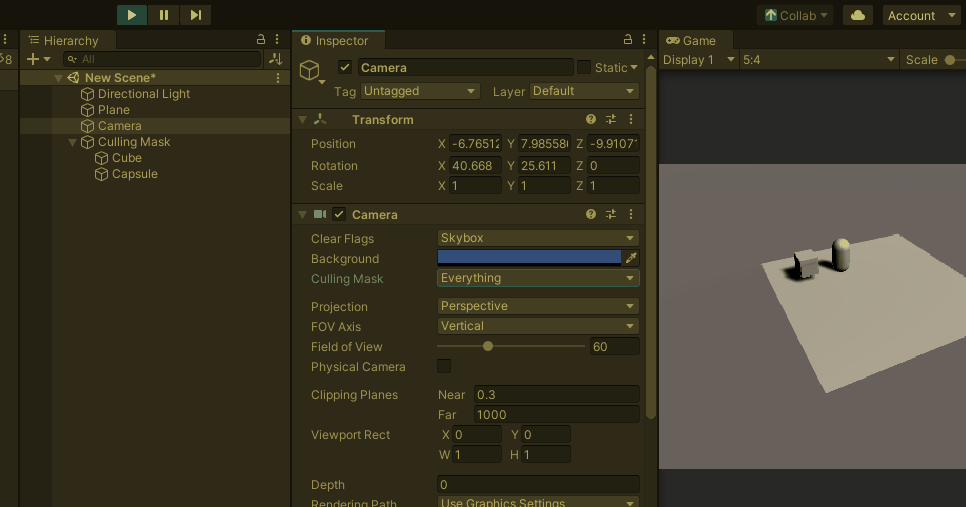Click the blue Background color swatch
This screenshot has height=507, width=966.
529,258
